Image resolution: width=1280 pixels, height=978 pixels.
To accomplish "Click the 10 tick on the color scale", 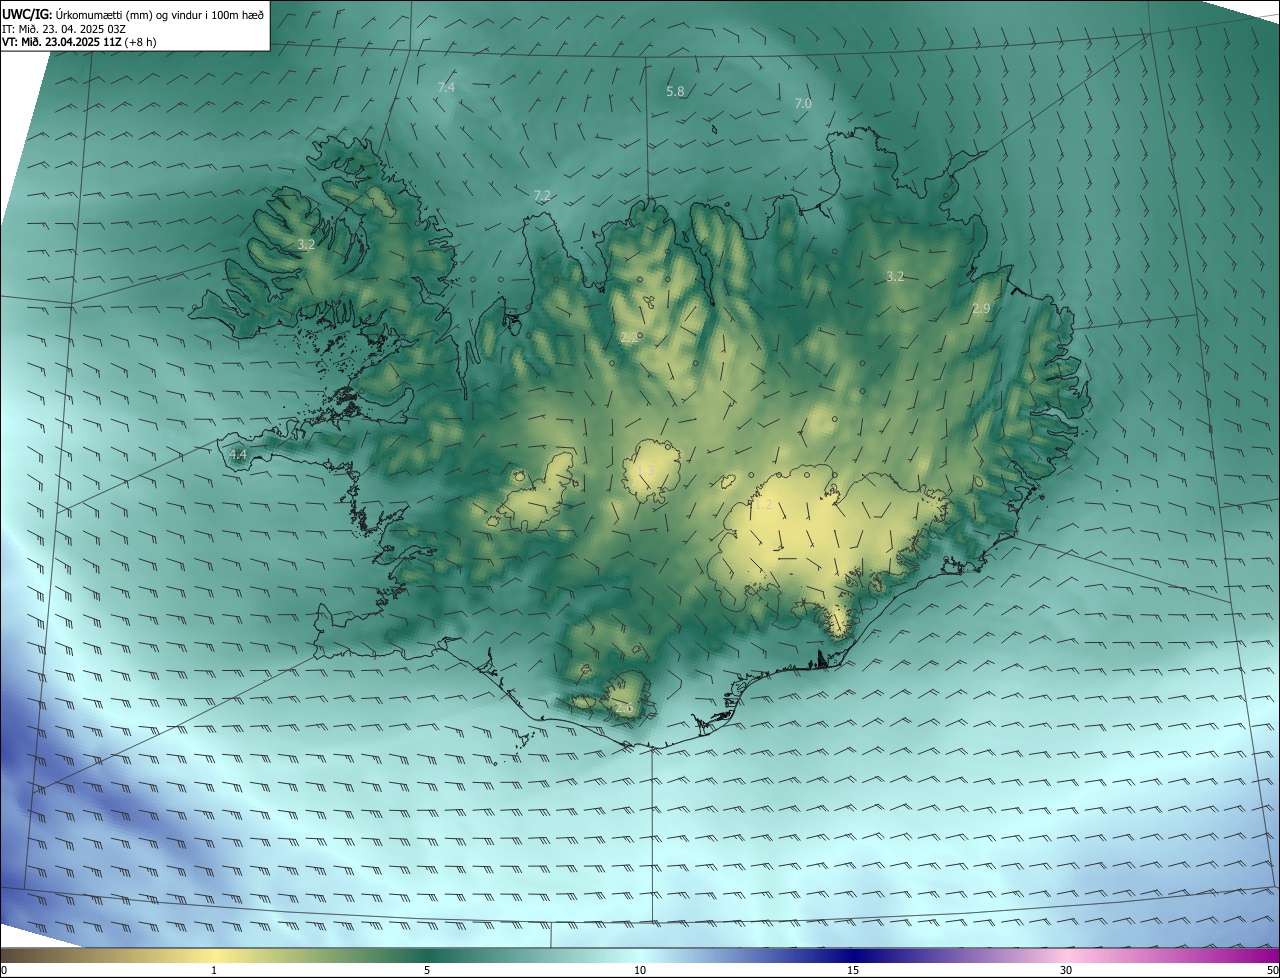I will [640, 971].
